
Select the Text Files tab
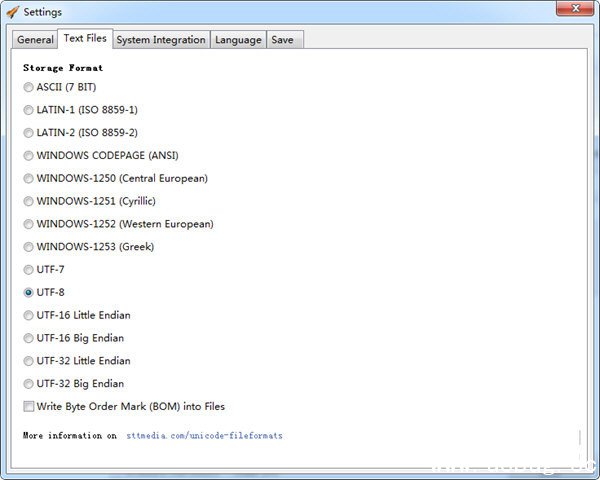(x=85, y=38)
